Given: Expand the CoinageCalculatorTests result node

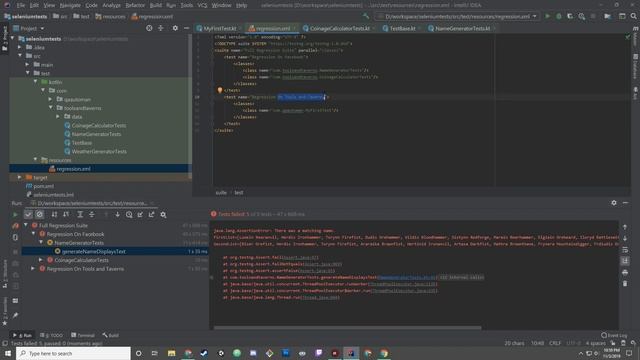Looking at the screenshot, I should tap(41, 260).
